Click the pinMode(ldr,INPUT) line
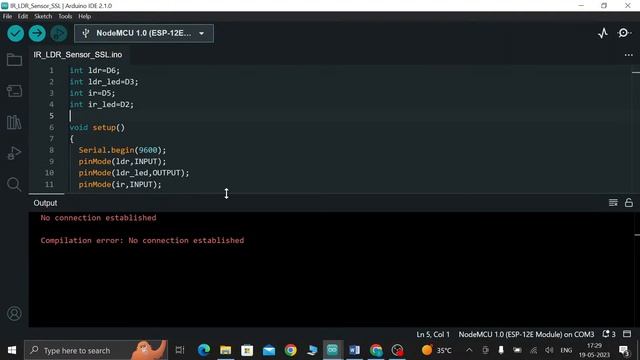 pos(122,162)
